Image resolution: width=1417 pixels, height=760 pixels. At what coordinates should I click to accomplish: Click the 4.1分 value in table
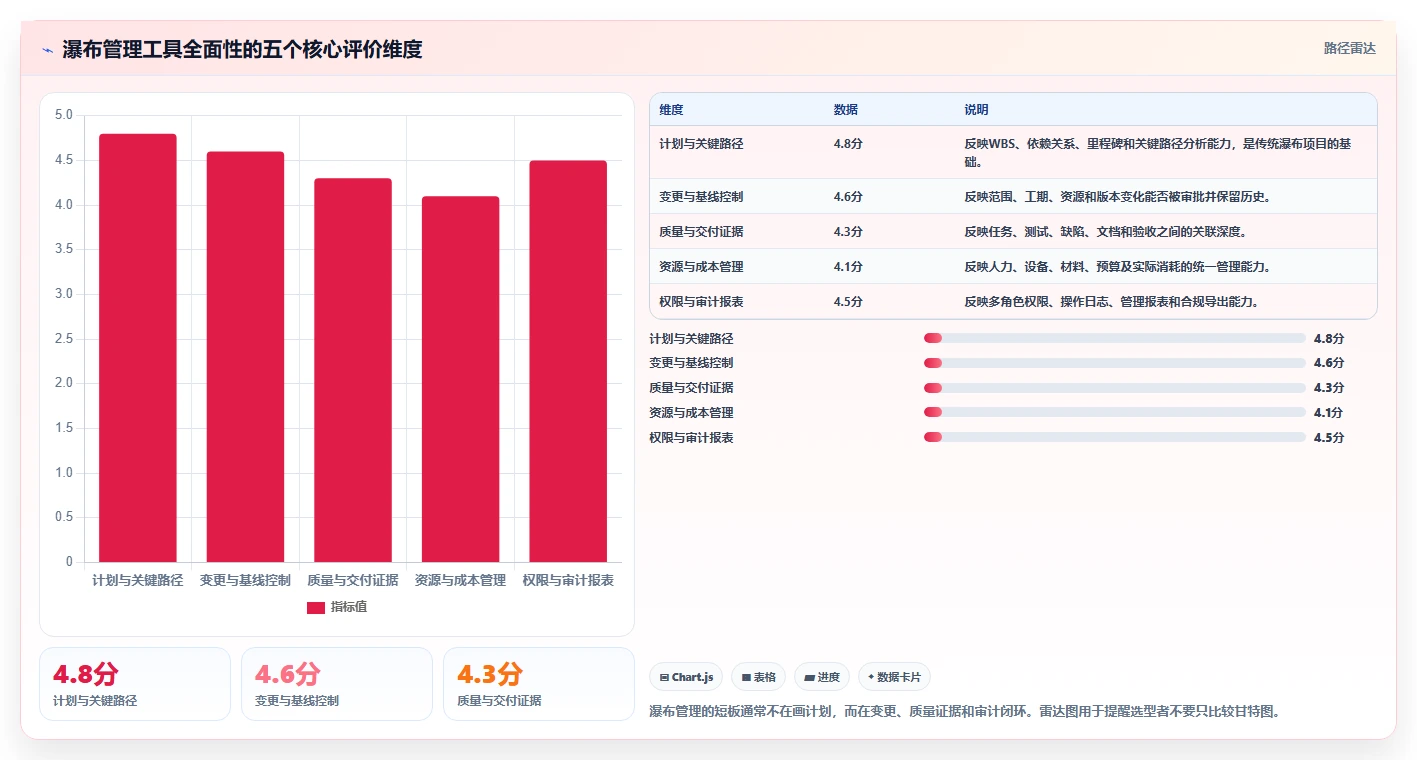coord(848,267)
